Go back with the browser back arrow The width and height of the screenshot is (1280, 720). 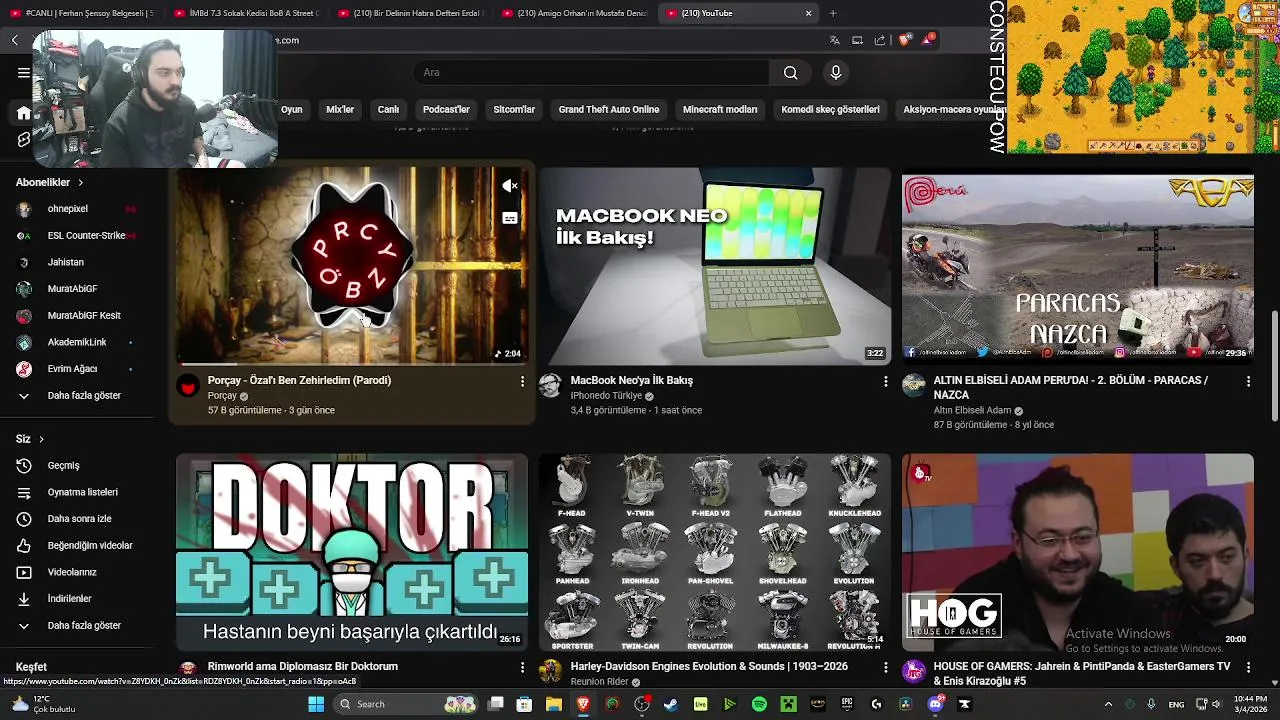pyautogui.click(x=15, y=40)
